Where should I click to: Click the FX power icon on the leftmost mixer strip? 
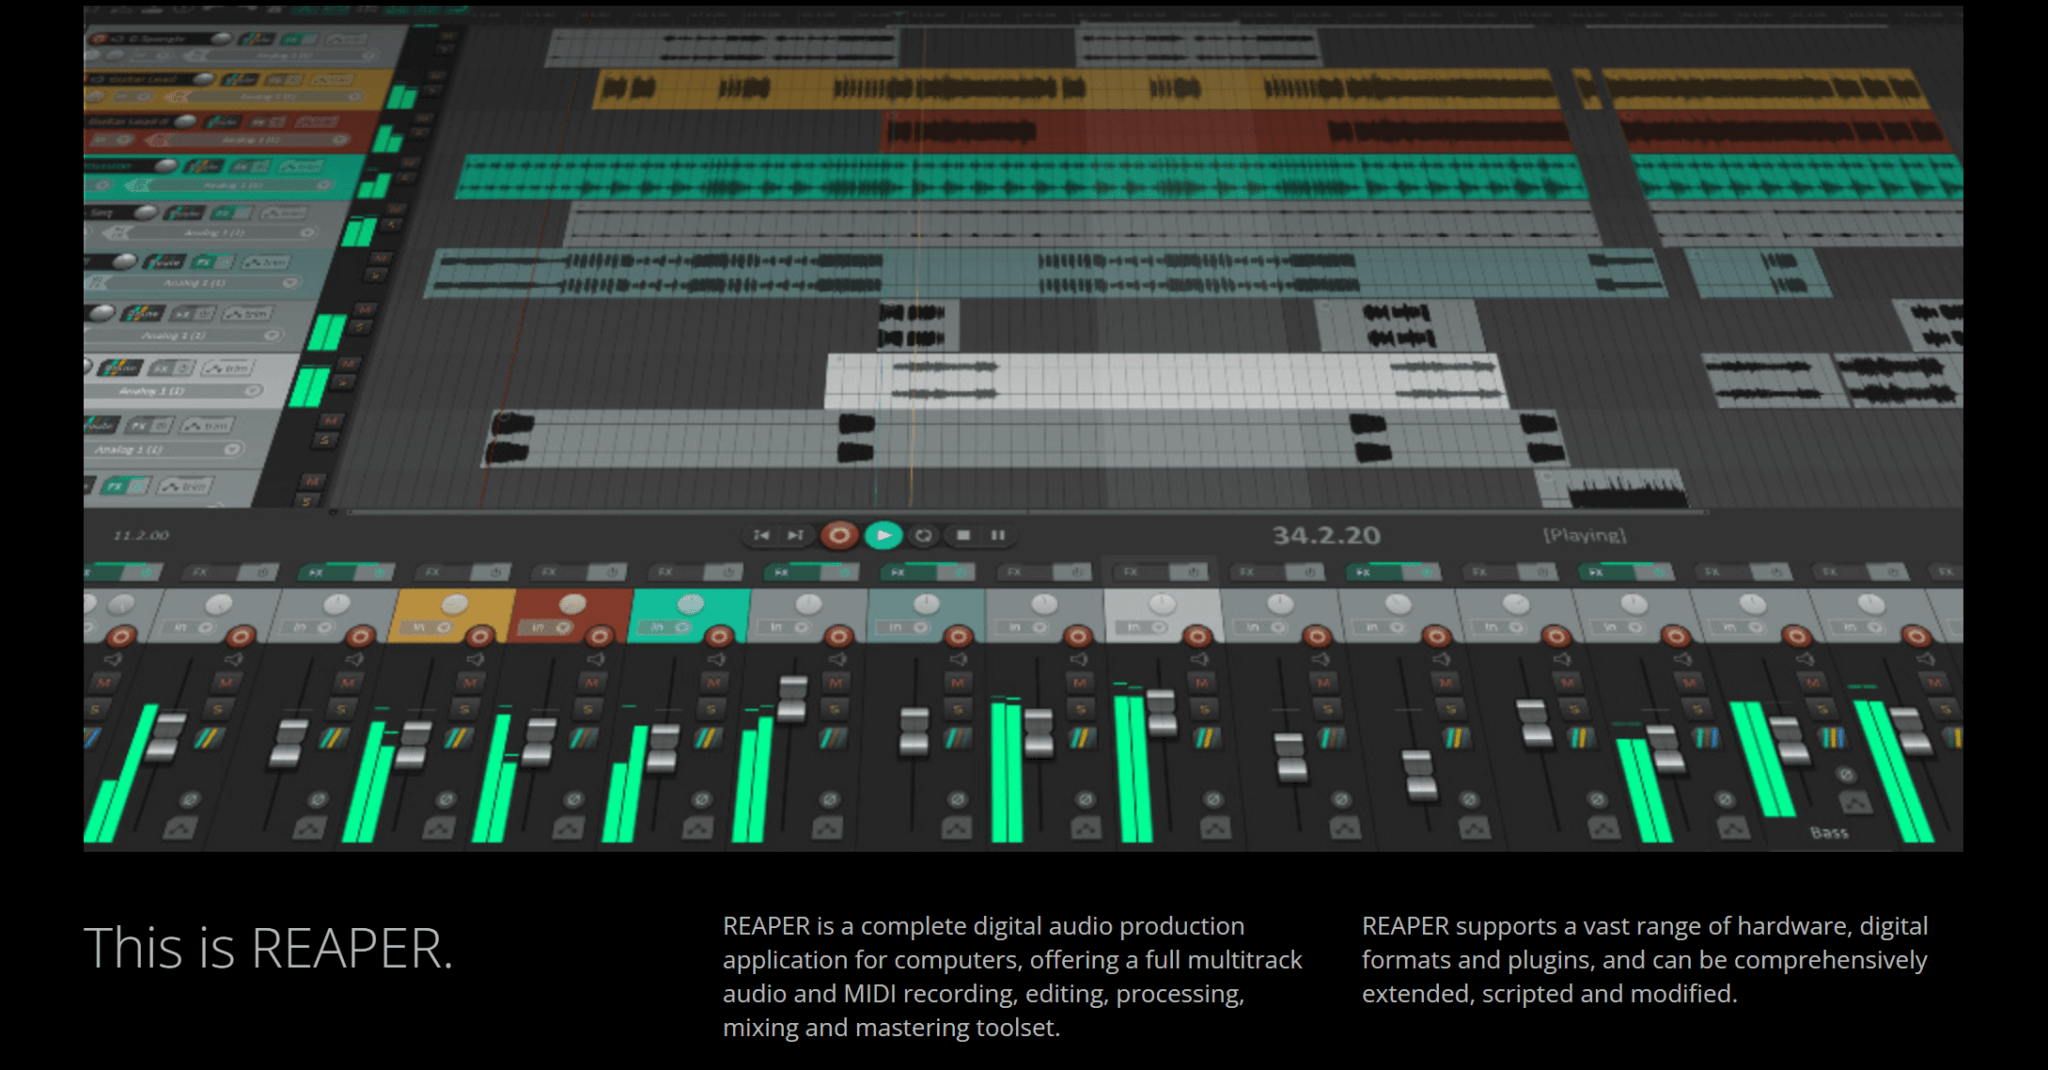(146, 572)
